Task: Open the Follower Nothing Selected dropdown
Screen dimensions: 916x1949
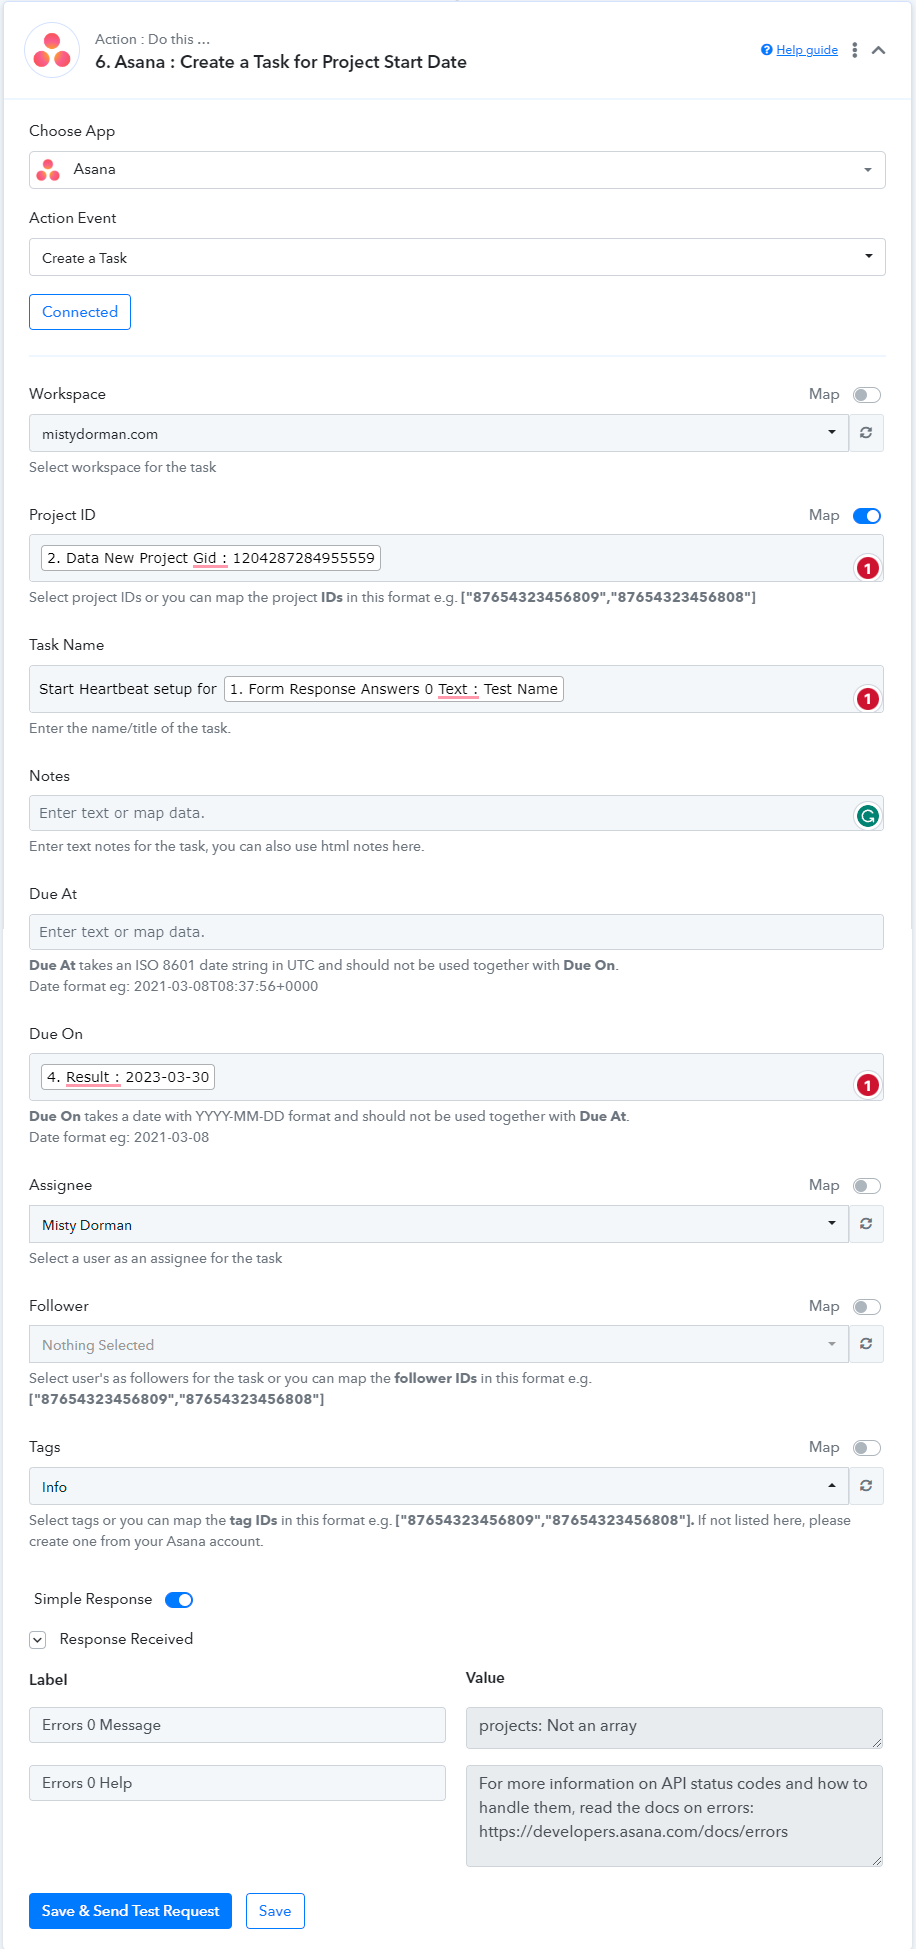Action: coord(439,1344)
